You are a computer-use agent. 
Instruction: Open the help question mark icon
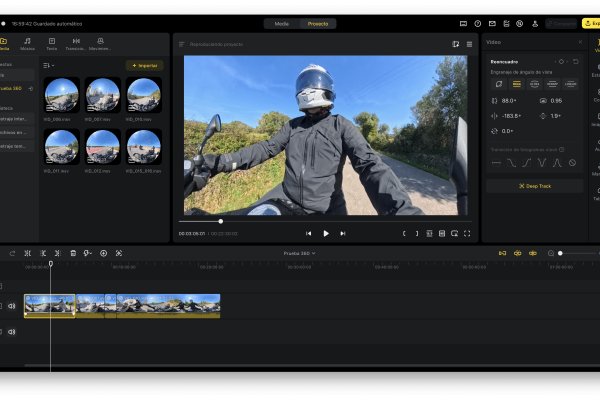coord(478,23)
